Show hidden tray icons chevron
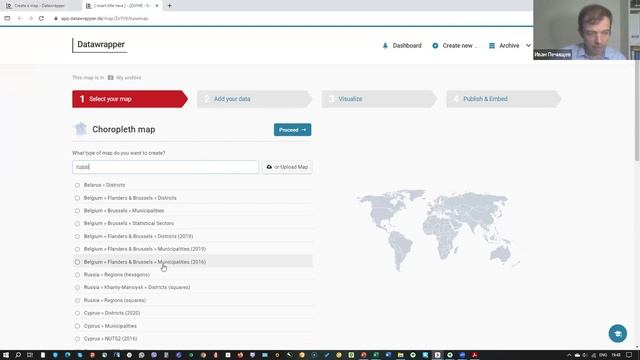This screenshot has height=360, width=640. (x=569, y=355)
